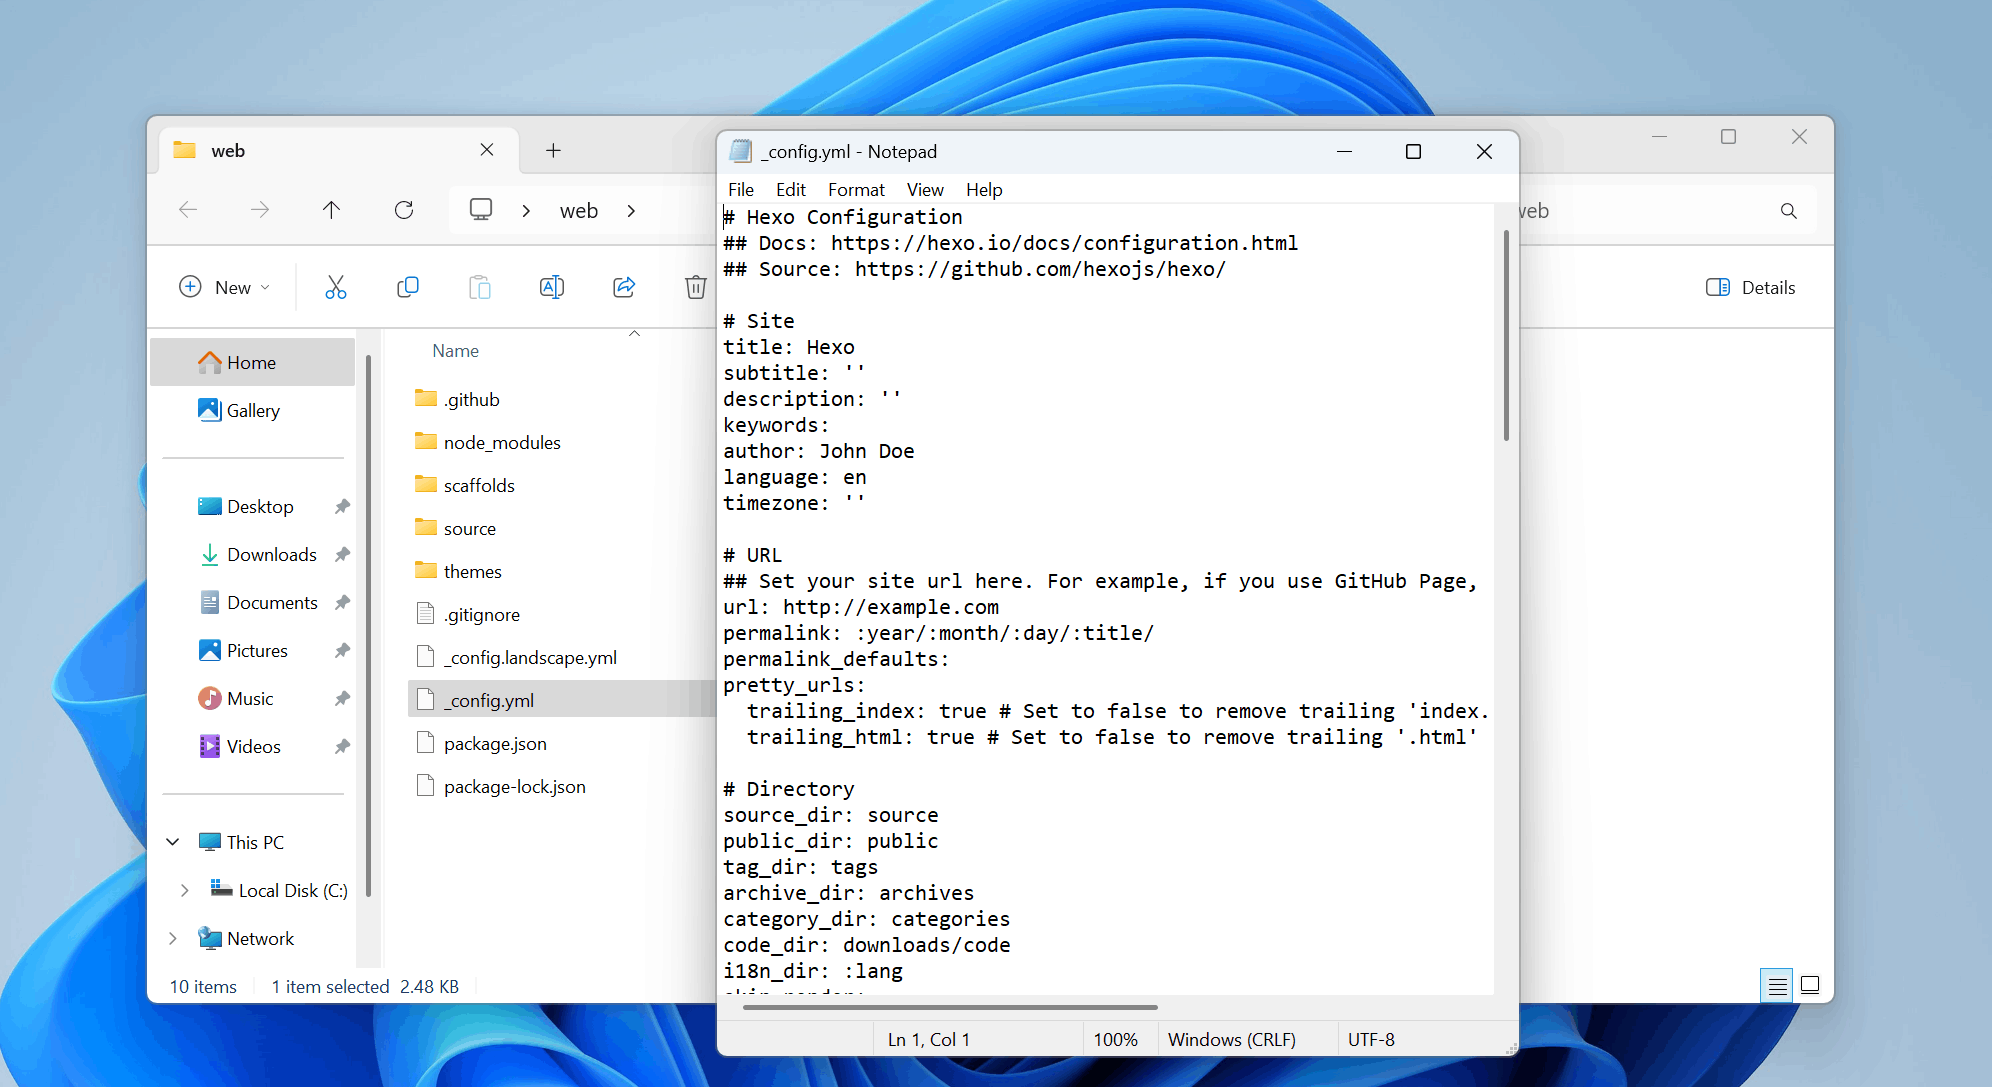Unpin Videos using its pin icon
The height and width of the screenshot is (1087, 1992).
click(342, 746)
